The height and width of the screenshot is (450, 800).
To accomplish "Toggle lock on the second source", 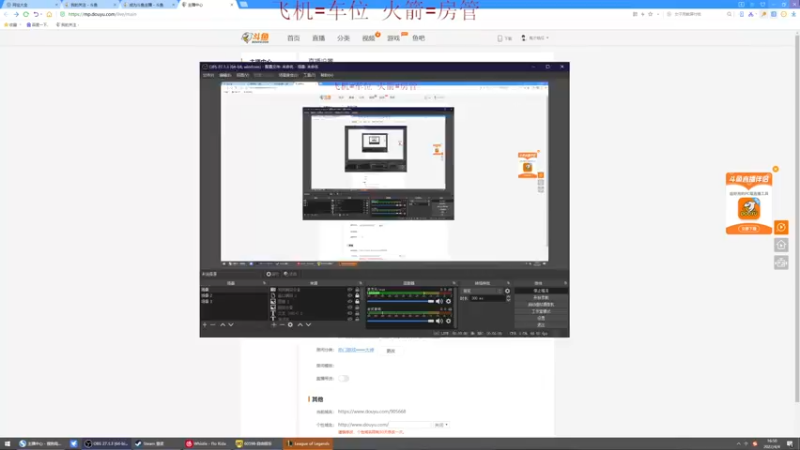I will [x=357, y=295].
